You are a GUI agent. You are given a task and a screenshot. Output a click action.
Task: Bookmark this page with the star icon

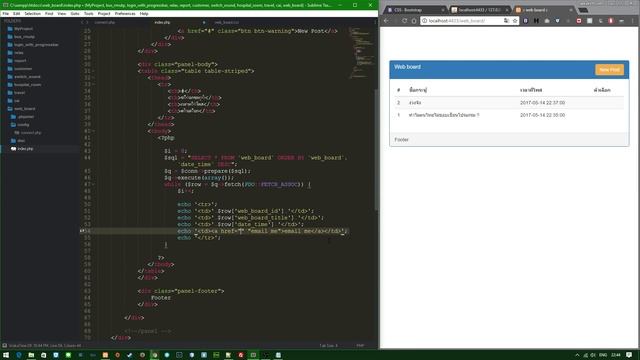[x=515, y=20]
